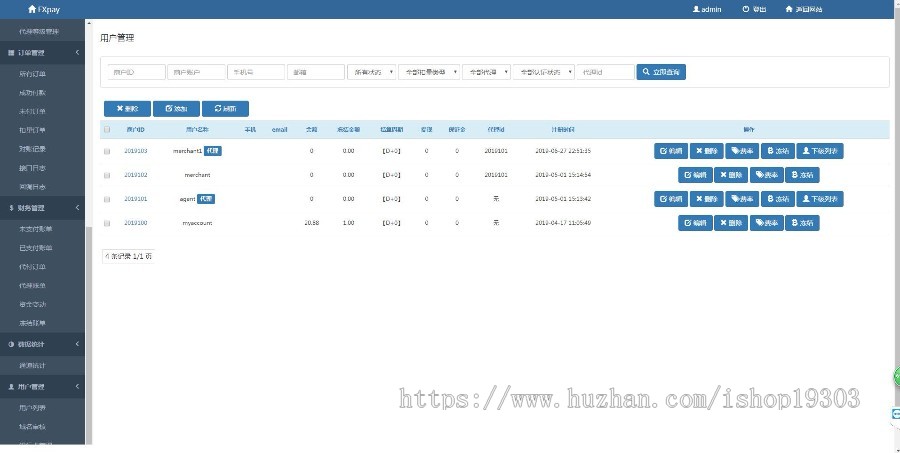900x453 pixels.
Task: Freeze the merchant1 account
Action: 778,151
